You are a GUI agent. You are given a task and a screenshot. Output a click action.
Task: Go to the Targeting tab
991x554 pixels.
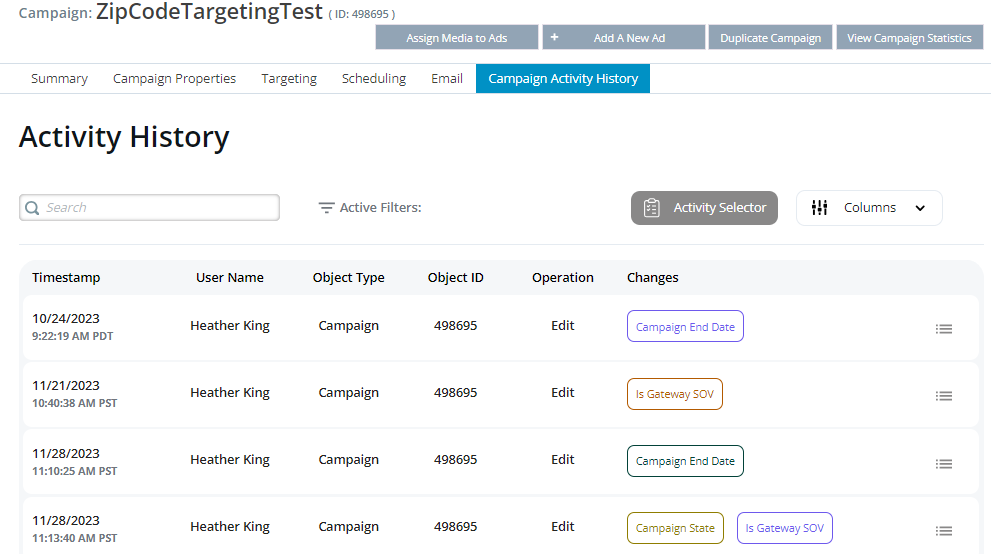coord(289,79)
